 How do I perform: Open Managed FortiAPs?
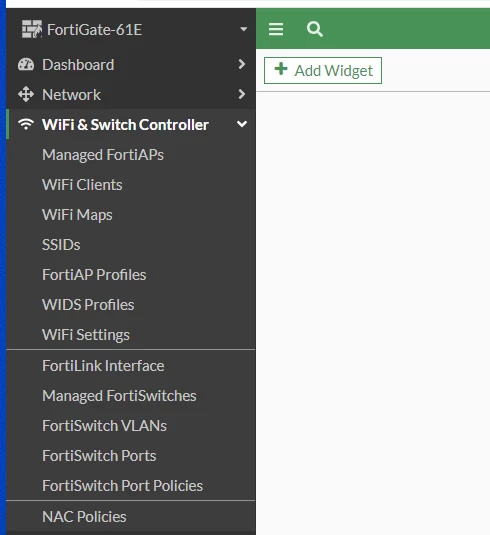tap(103, 155)
